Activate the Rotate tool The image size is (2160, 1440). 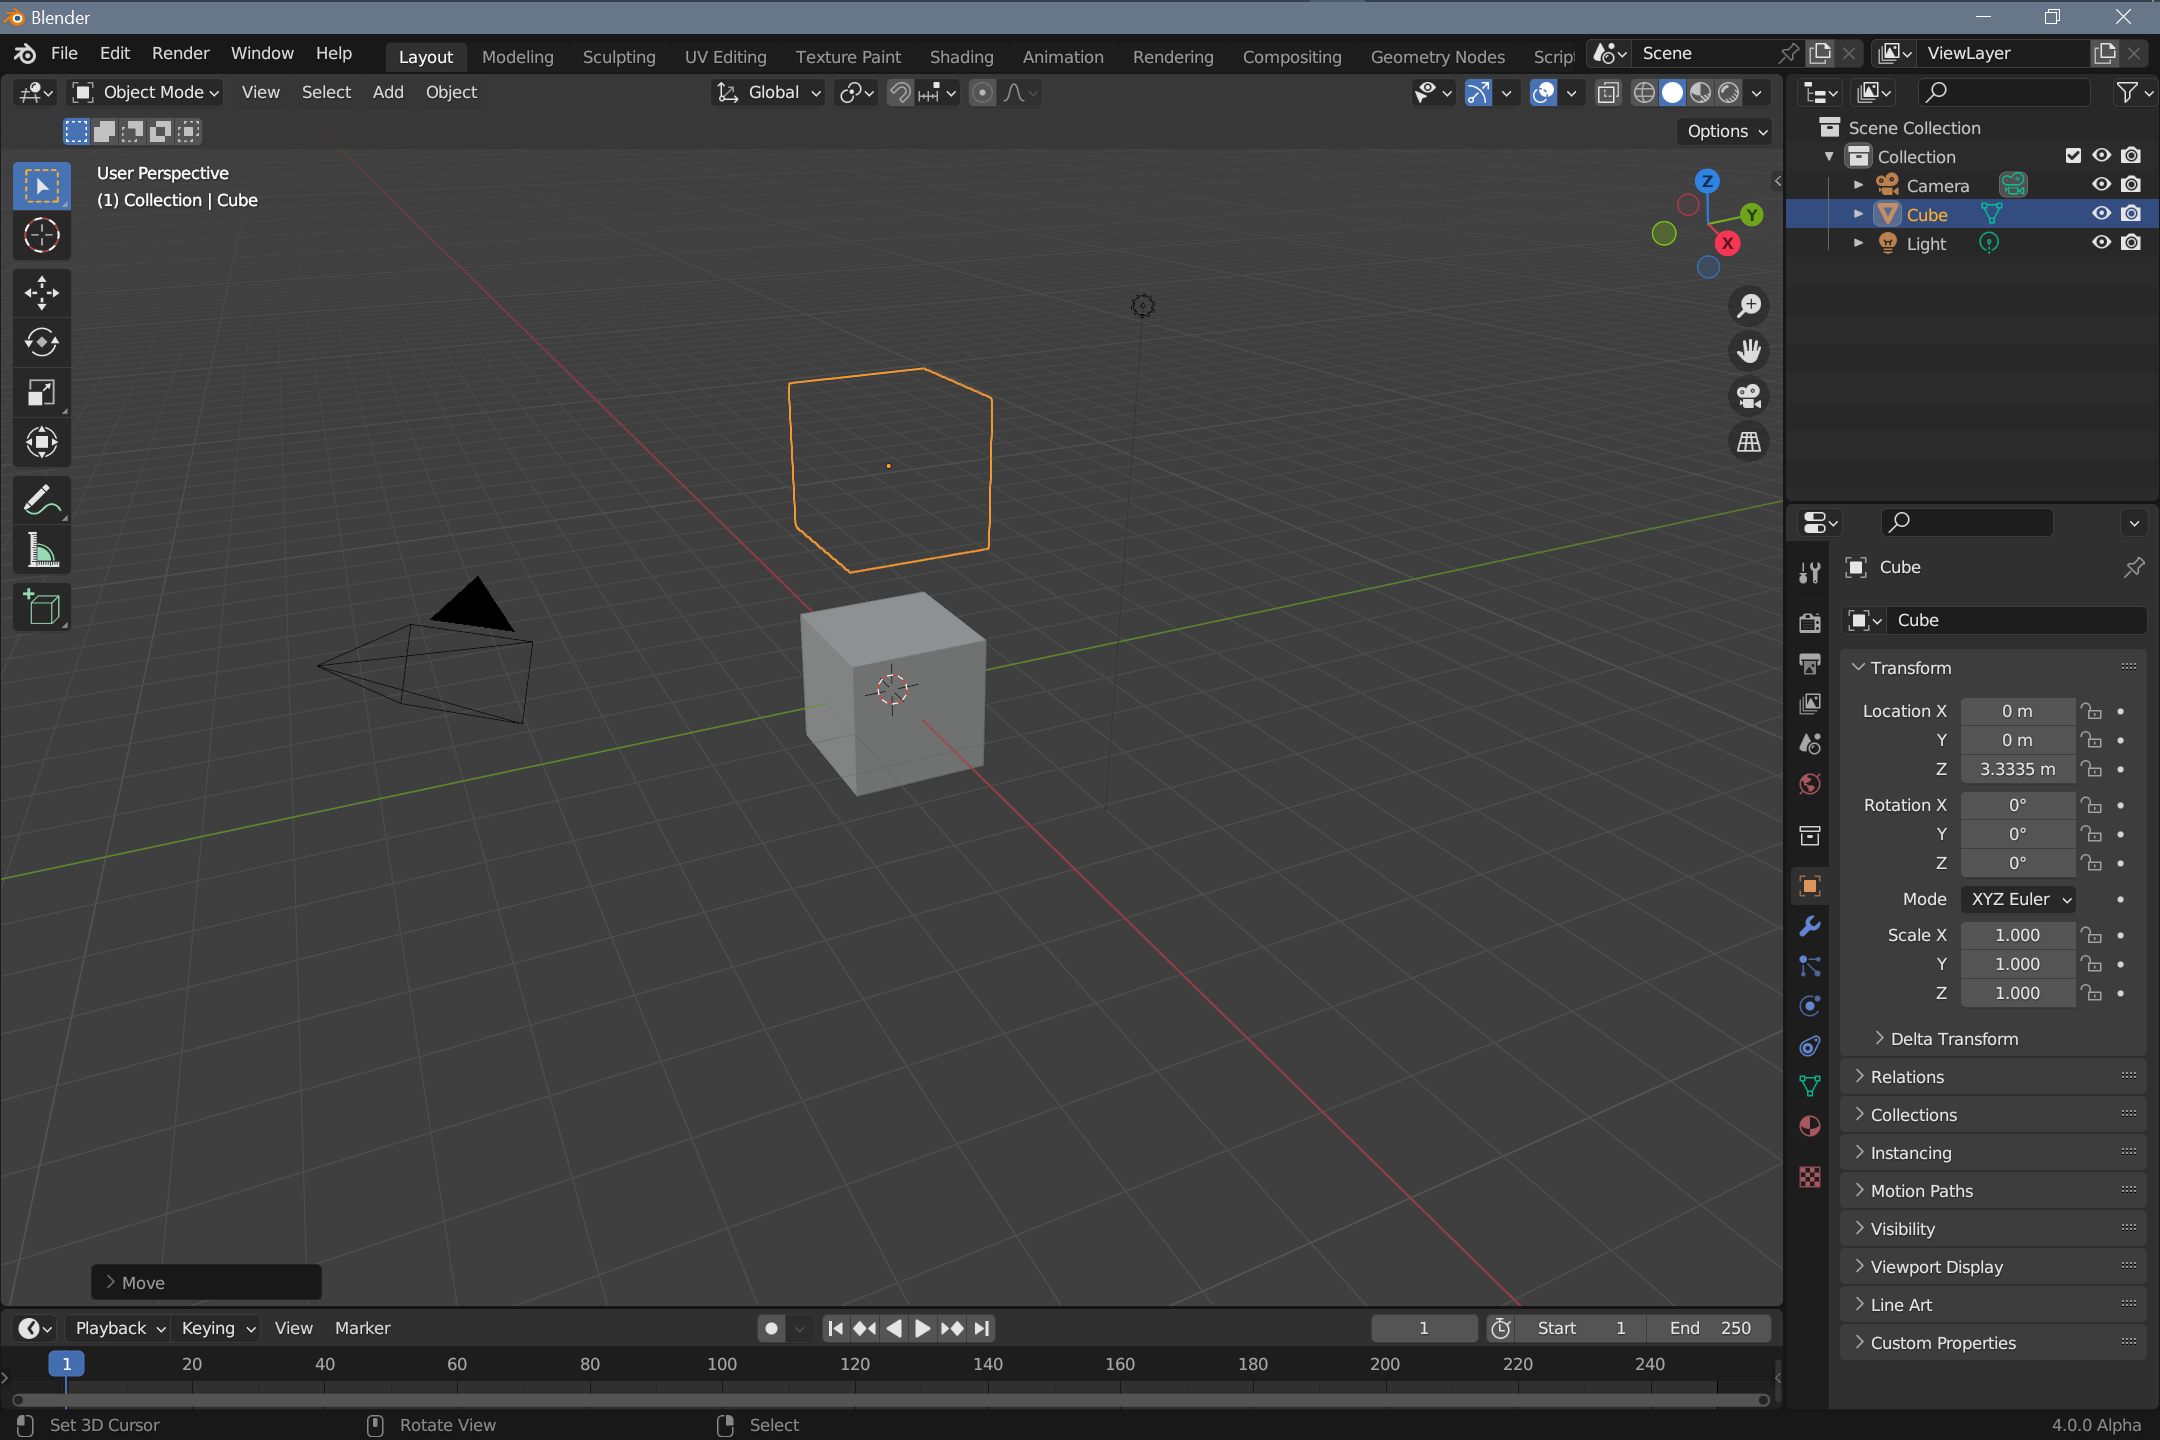[x=41, y=343]
